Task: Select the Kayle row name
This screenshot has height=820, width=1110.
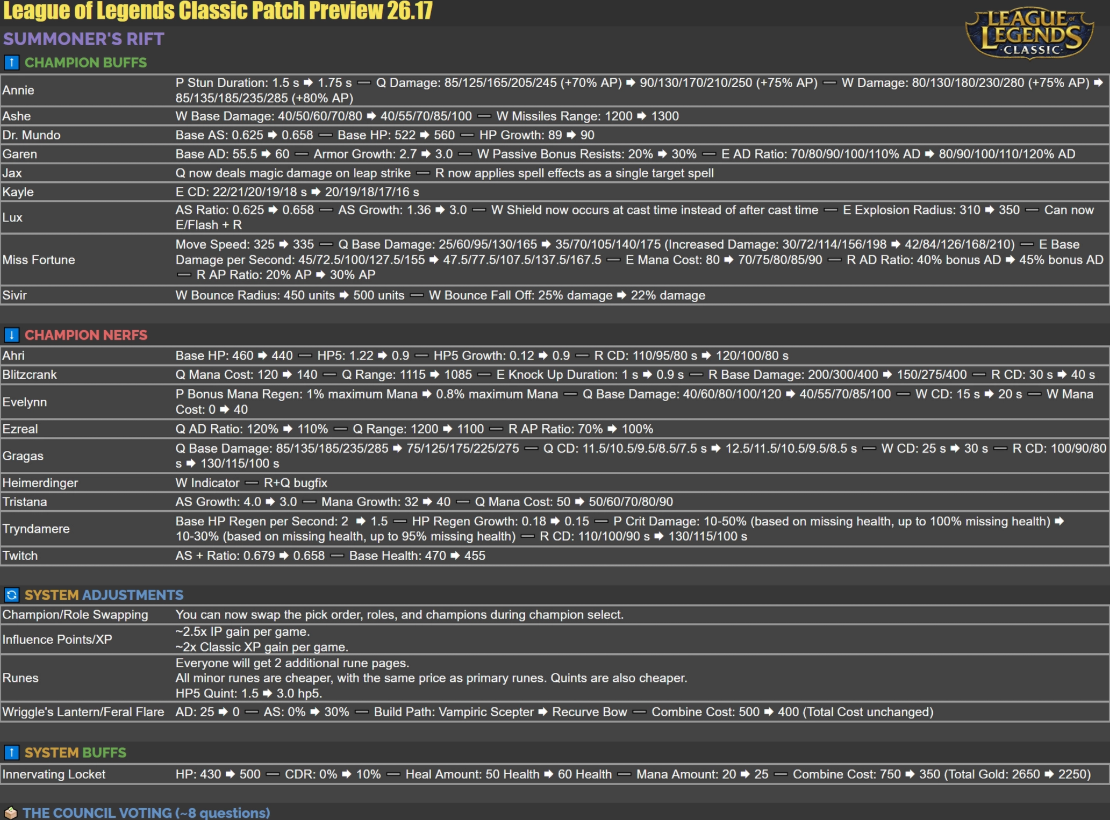Action: 18,192
